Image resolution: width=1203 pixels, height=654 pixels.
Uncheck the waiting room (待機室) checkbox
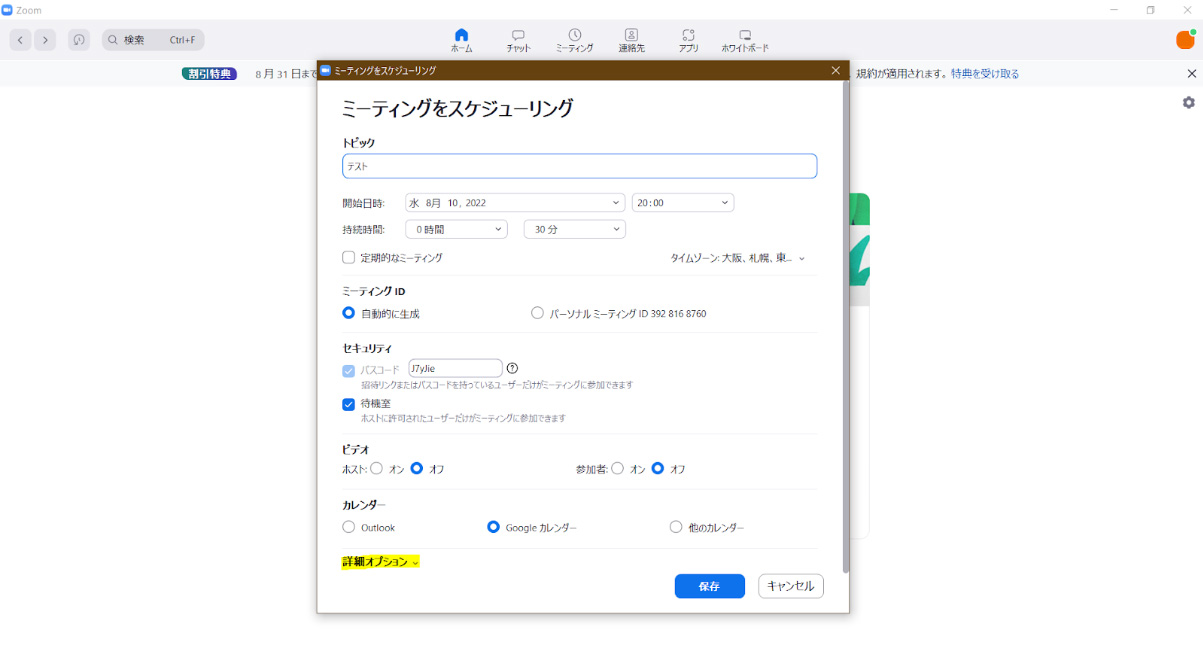(x=349, y=404)
